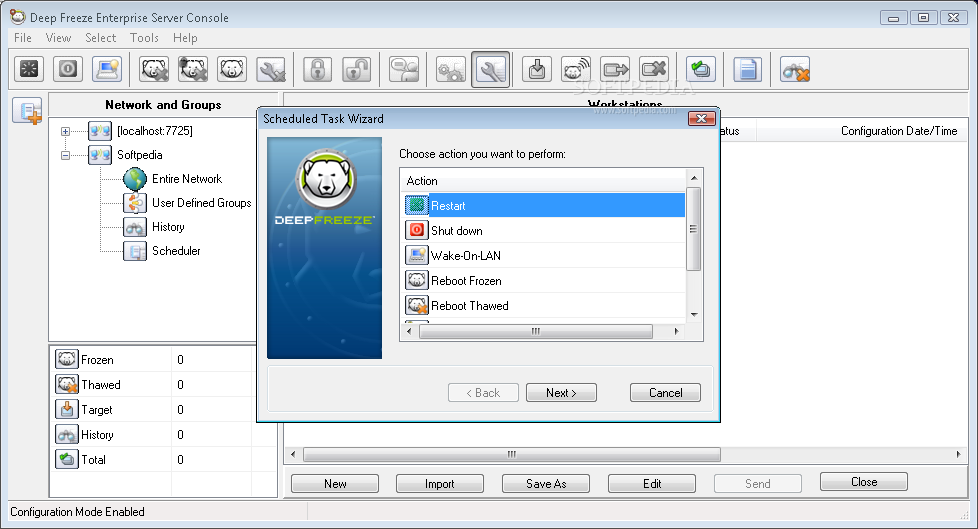The height and width of the screenshot is (529, 978).
Task: Click the action list scroll-down arrow
Action: [694, 314]
